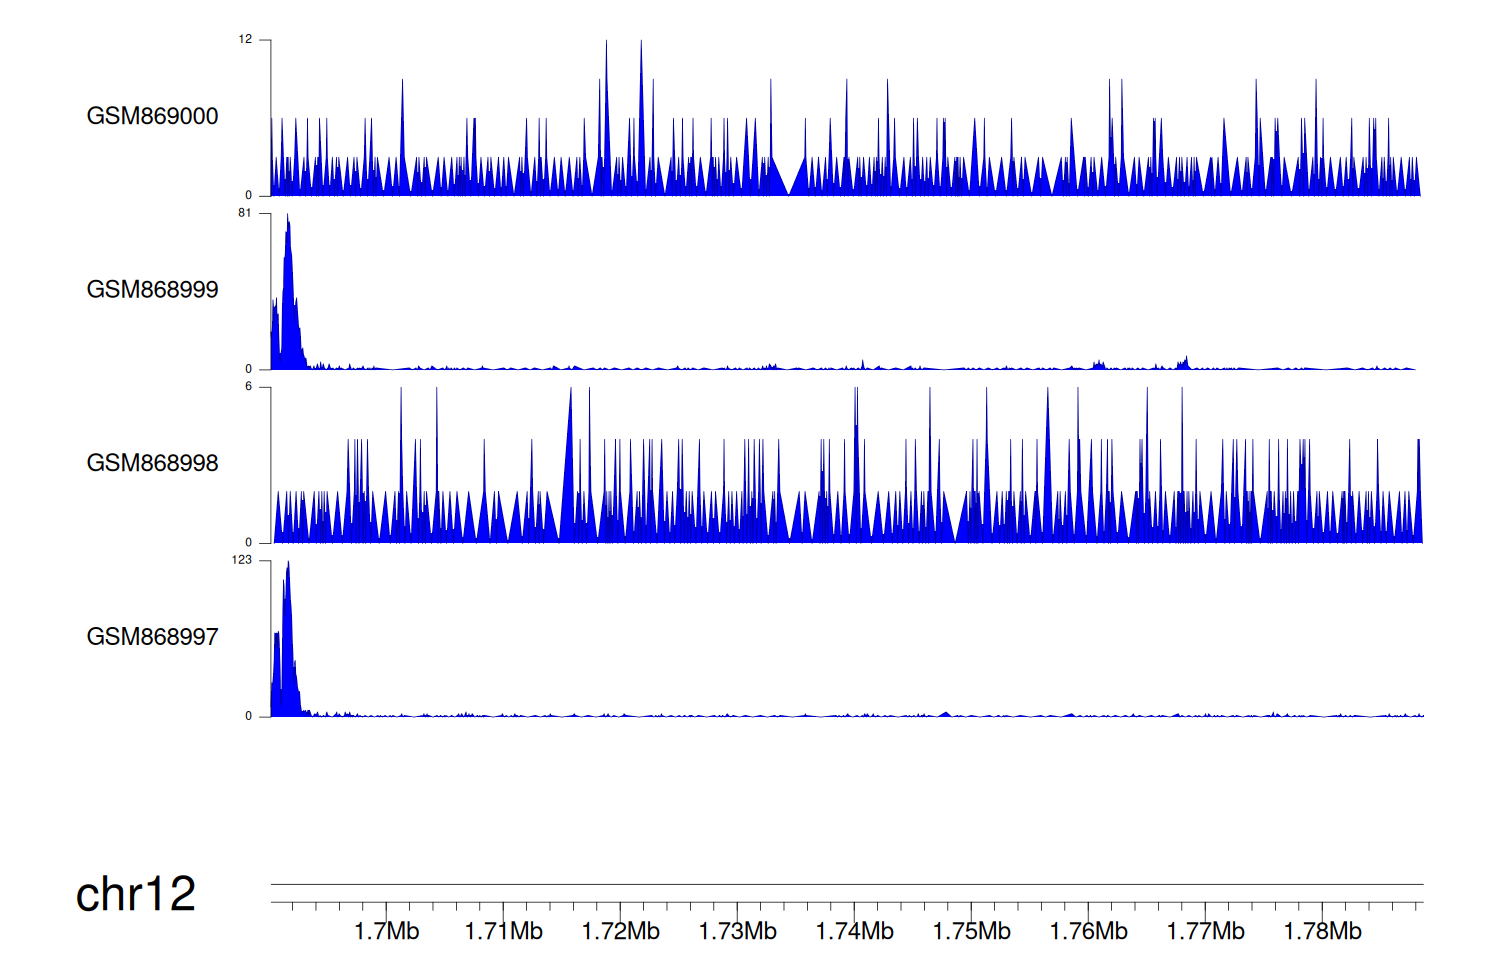Click the GSM868998 track name

click(152, 463)
